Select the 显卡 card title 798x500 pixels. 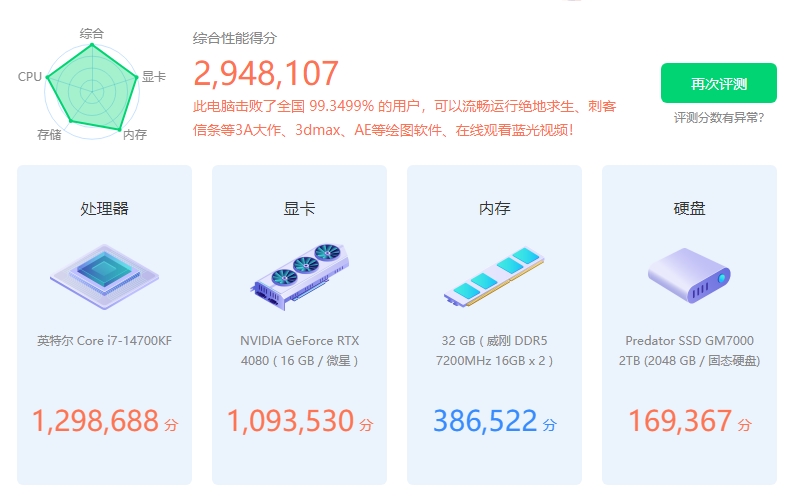(299, 208)
